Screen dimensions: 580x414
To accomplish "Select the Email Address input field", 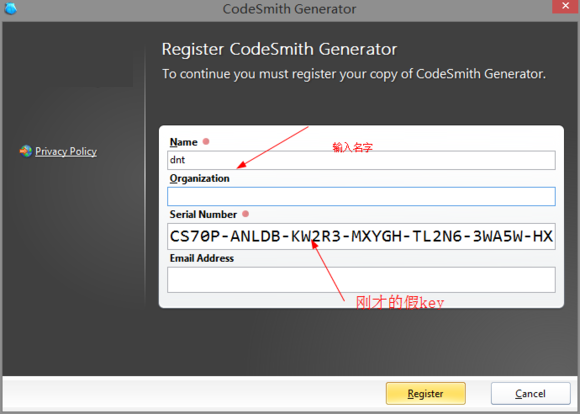I will pyautogui.click(x=361, y=280).
